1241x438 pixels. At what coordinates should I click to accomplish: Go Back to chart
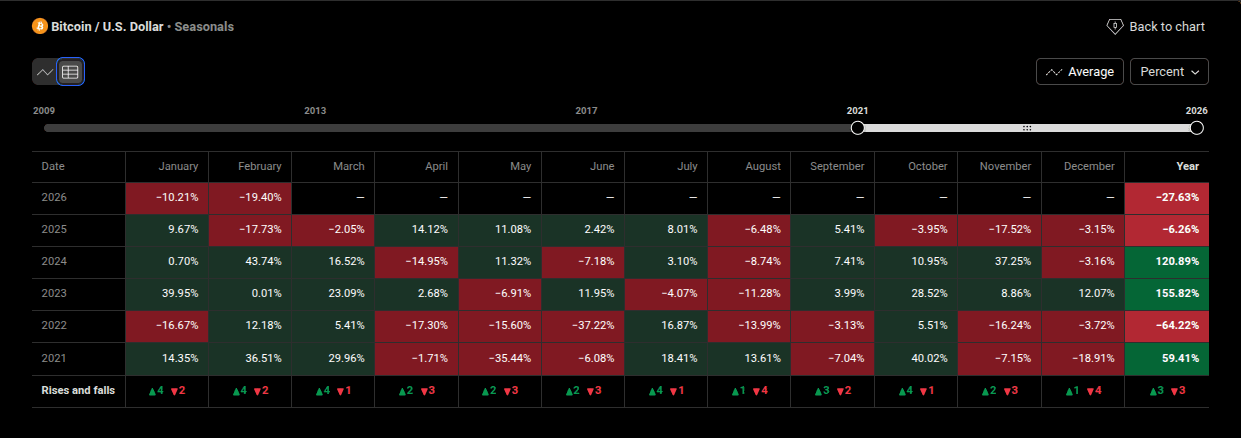1166,26
